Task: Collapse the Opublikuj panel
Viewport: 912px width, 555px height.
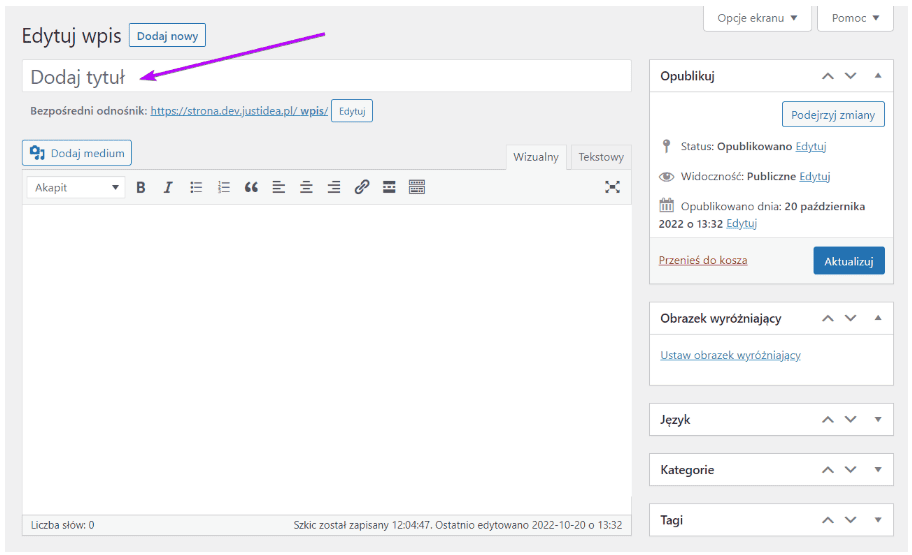Action: (x=878, y=76)
